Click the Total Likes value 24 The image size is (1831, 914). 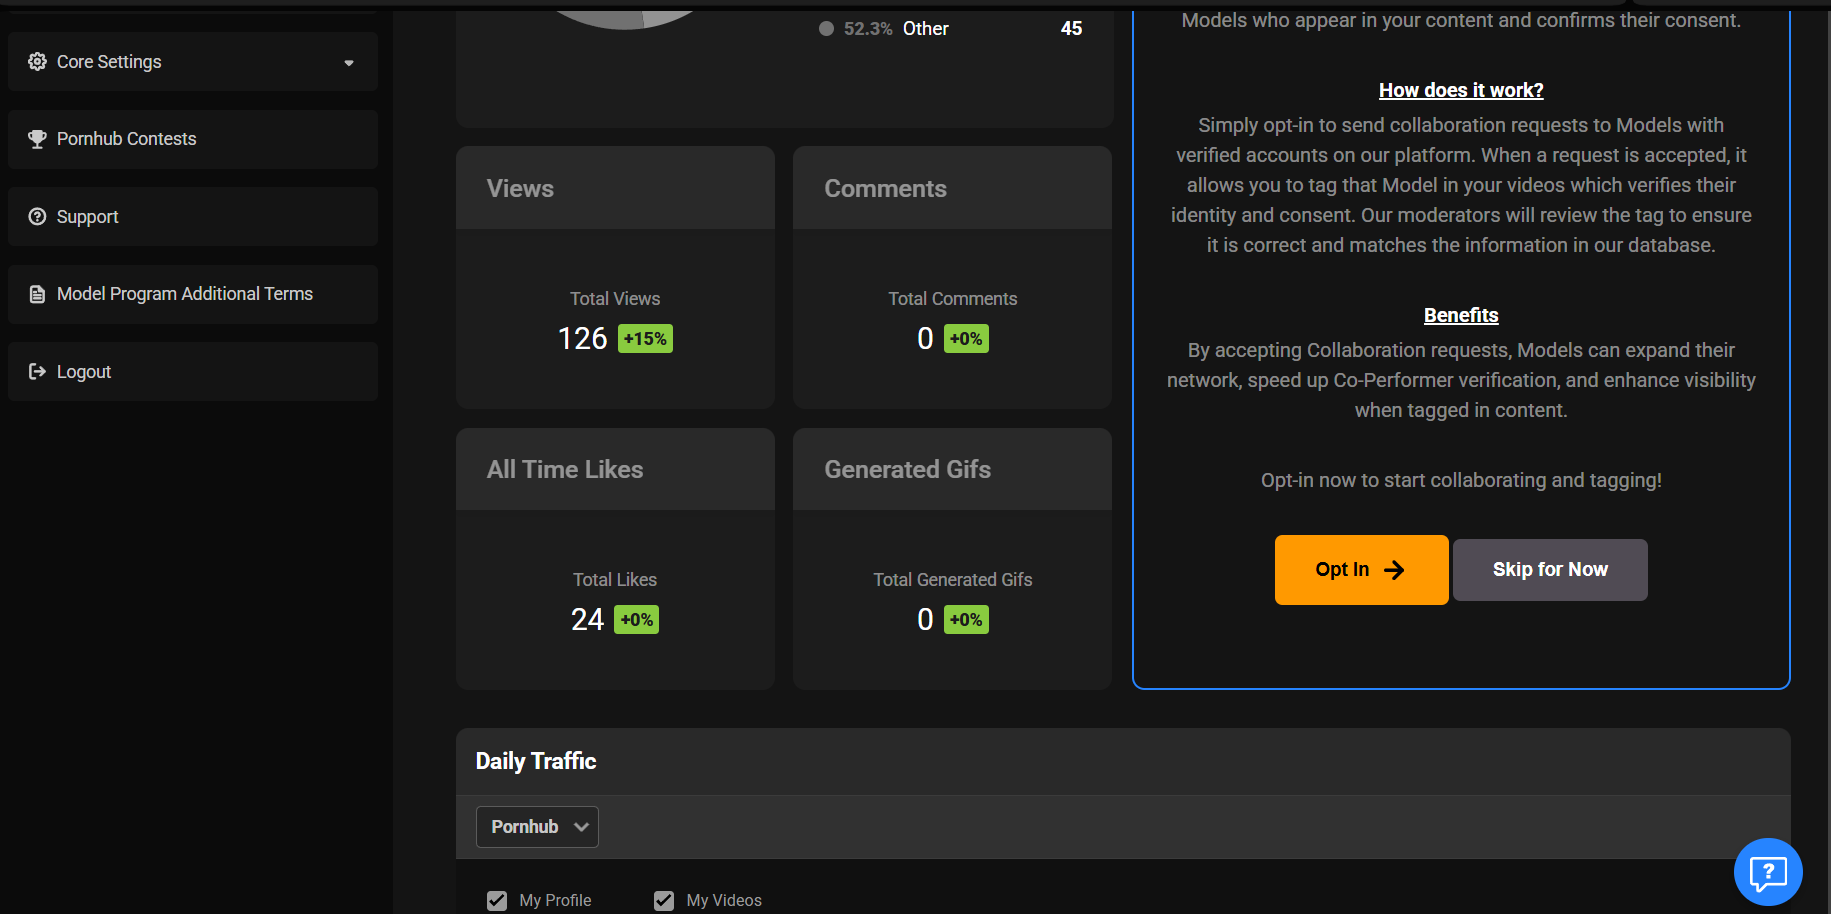tap(587, 620)
